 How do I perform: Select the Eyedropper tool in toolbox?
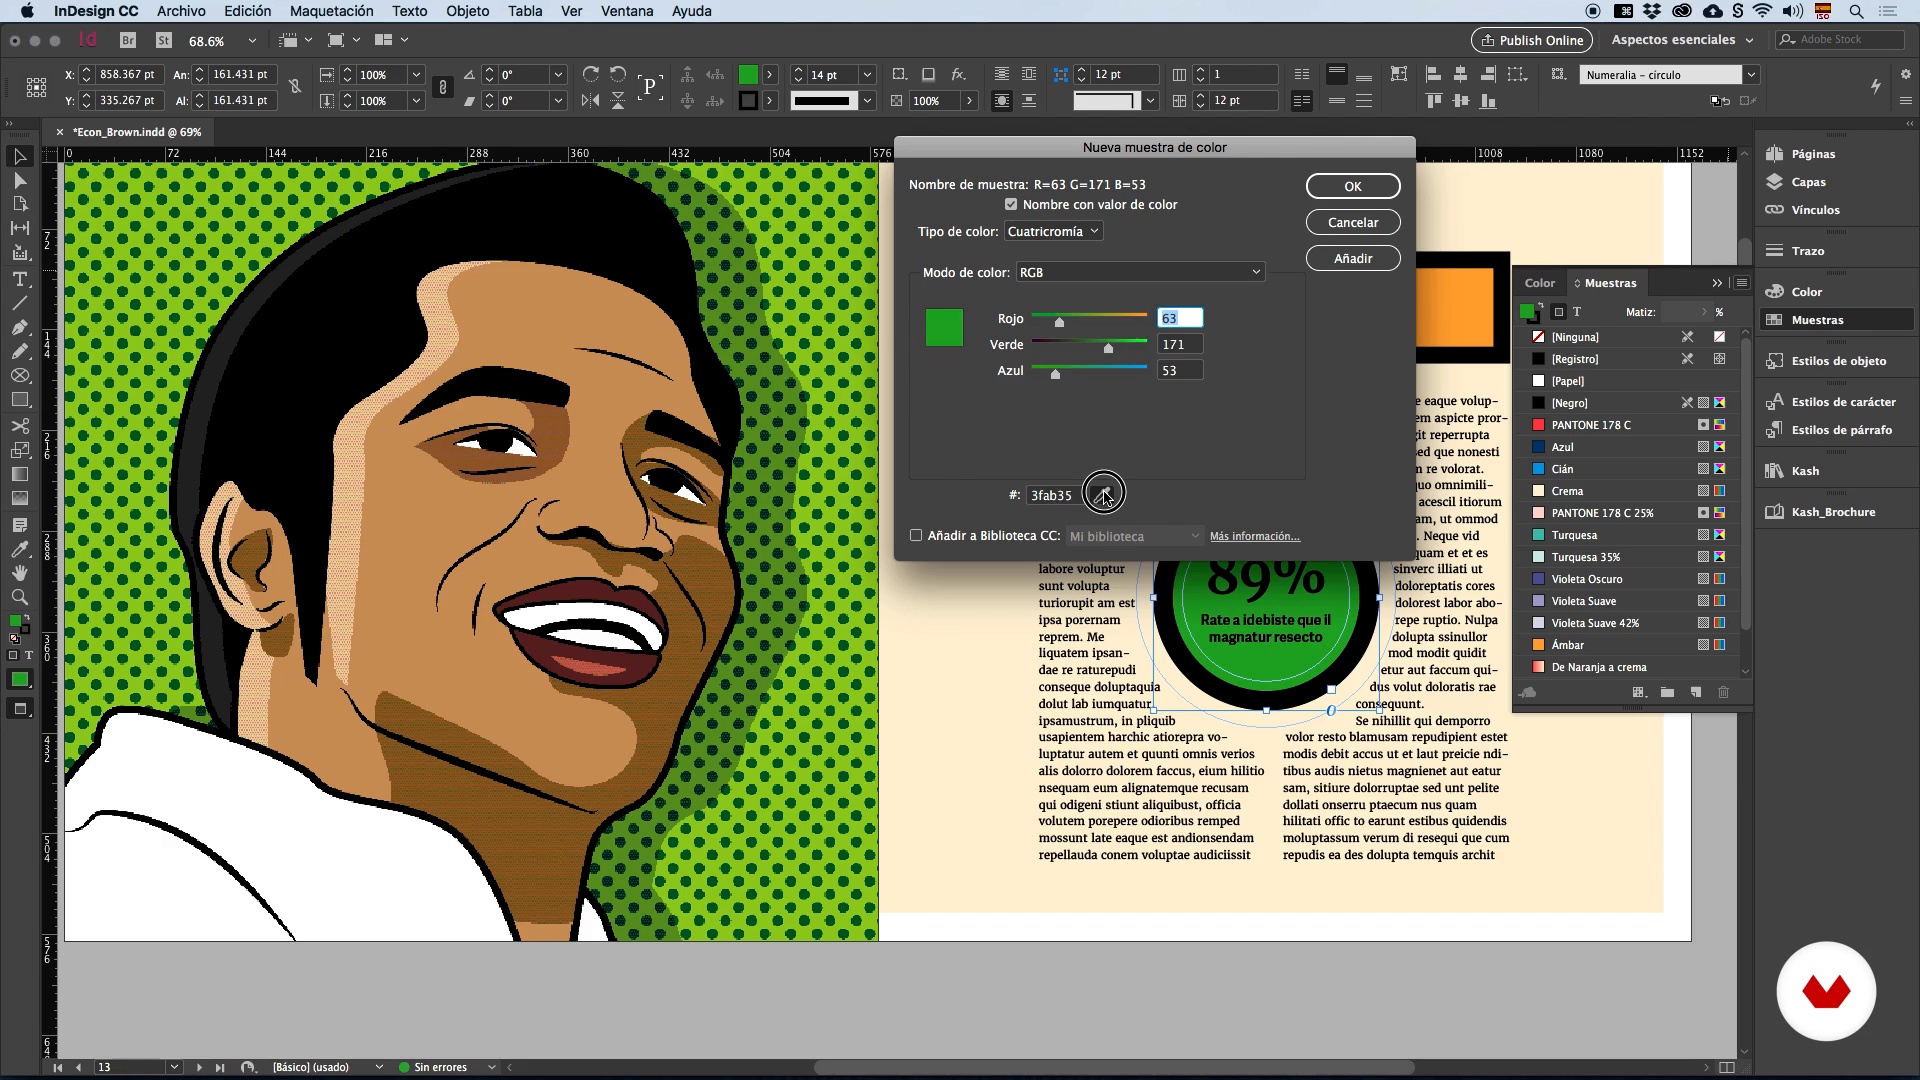pos(19,549)
